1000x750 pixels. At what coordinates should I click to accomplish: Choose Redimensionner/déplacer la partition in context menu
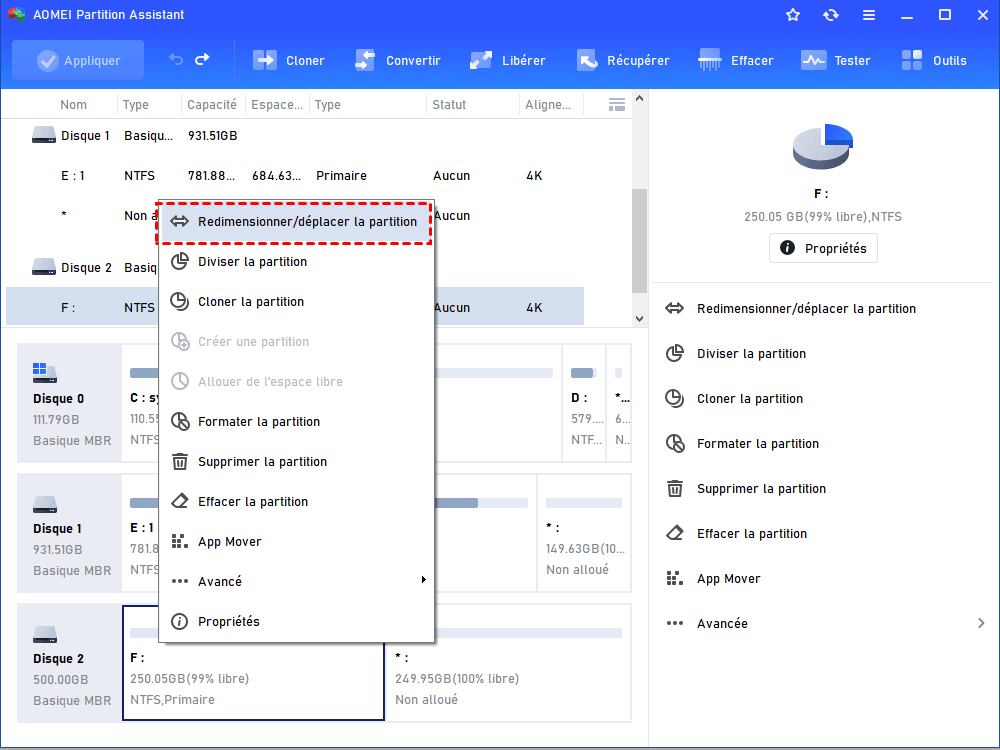pyautogui.click(x=295, y=222)
